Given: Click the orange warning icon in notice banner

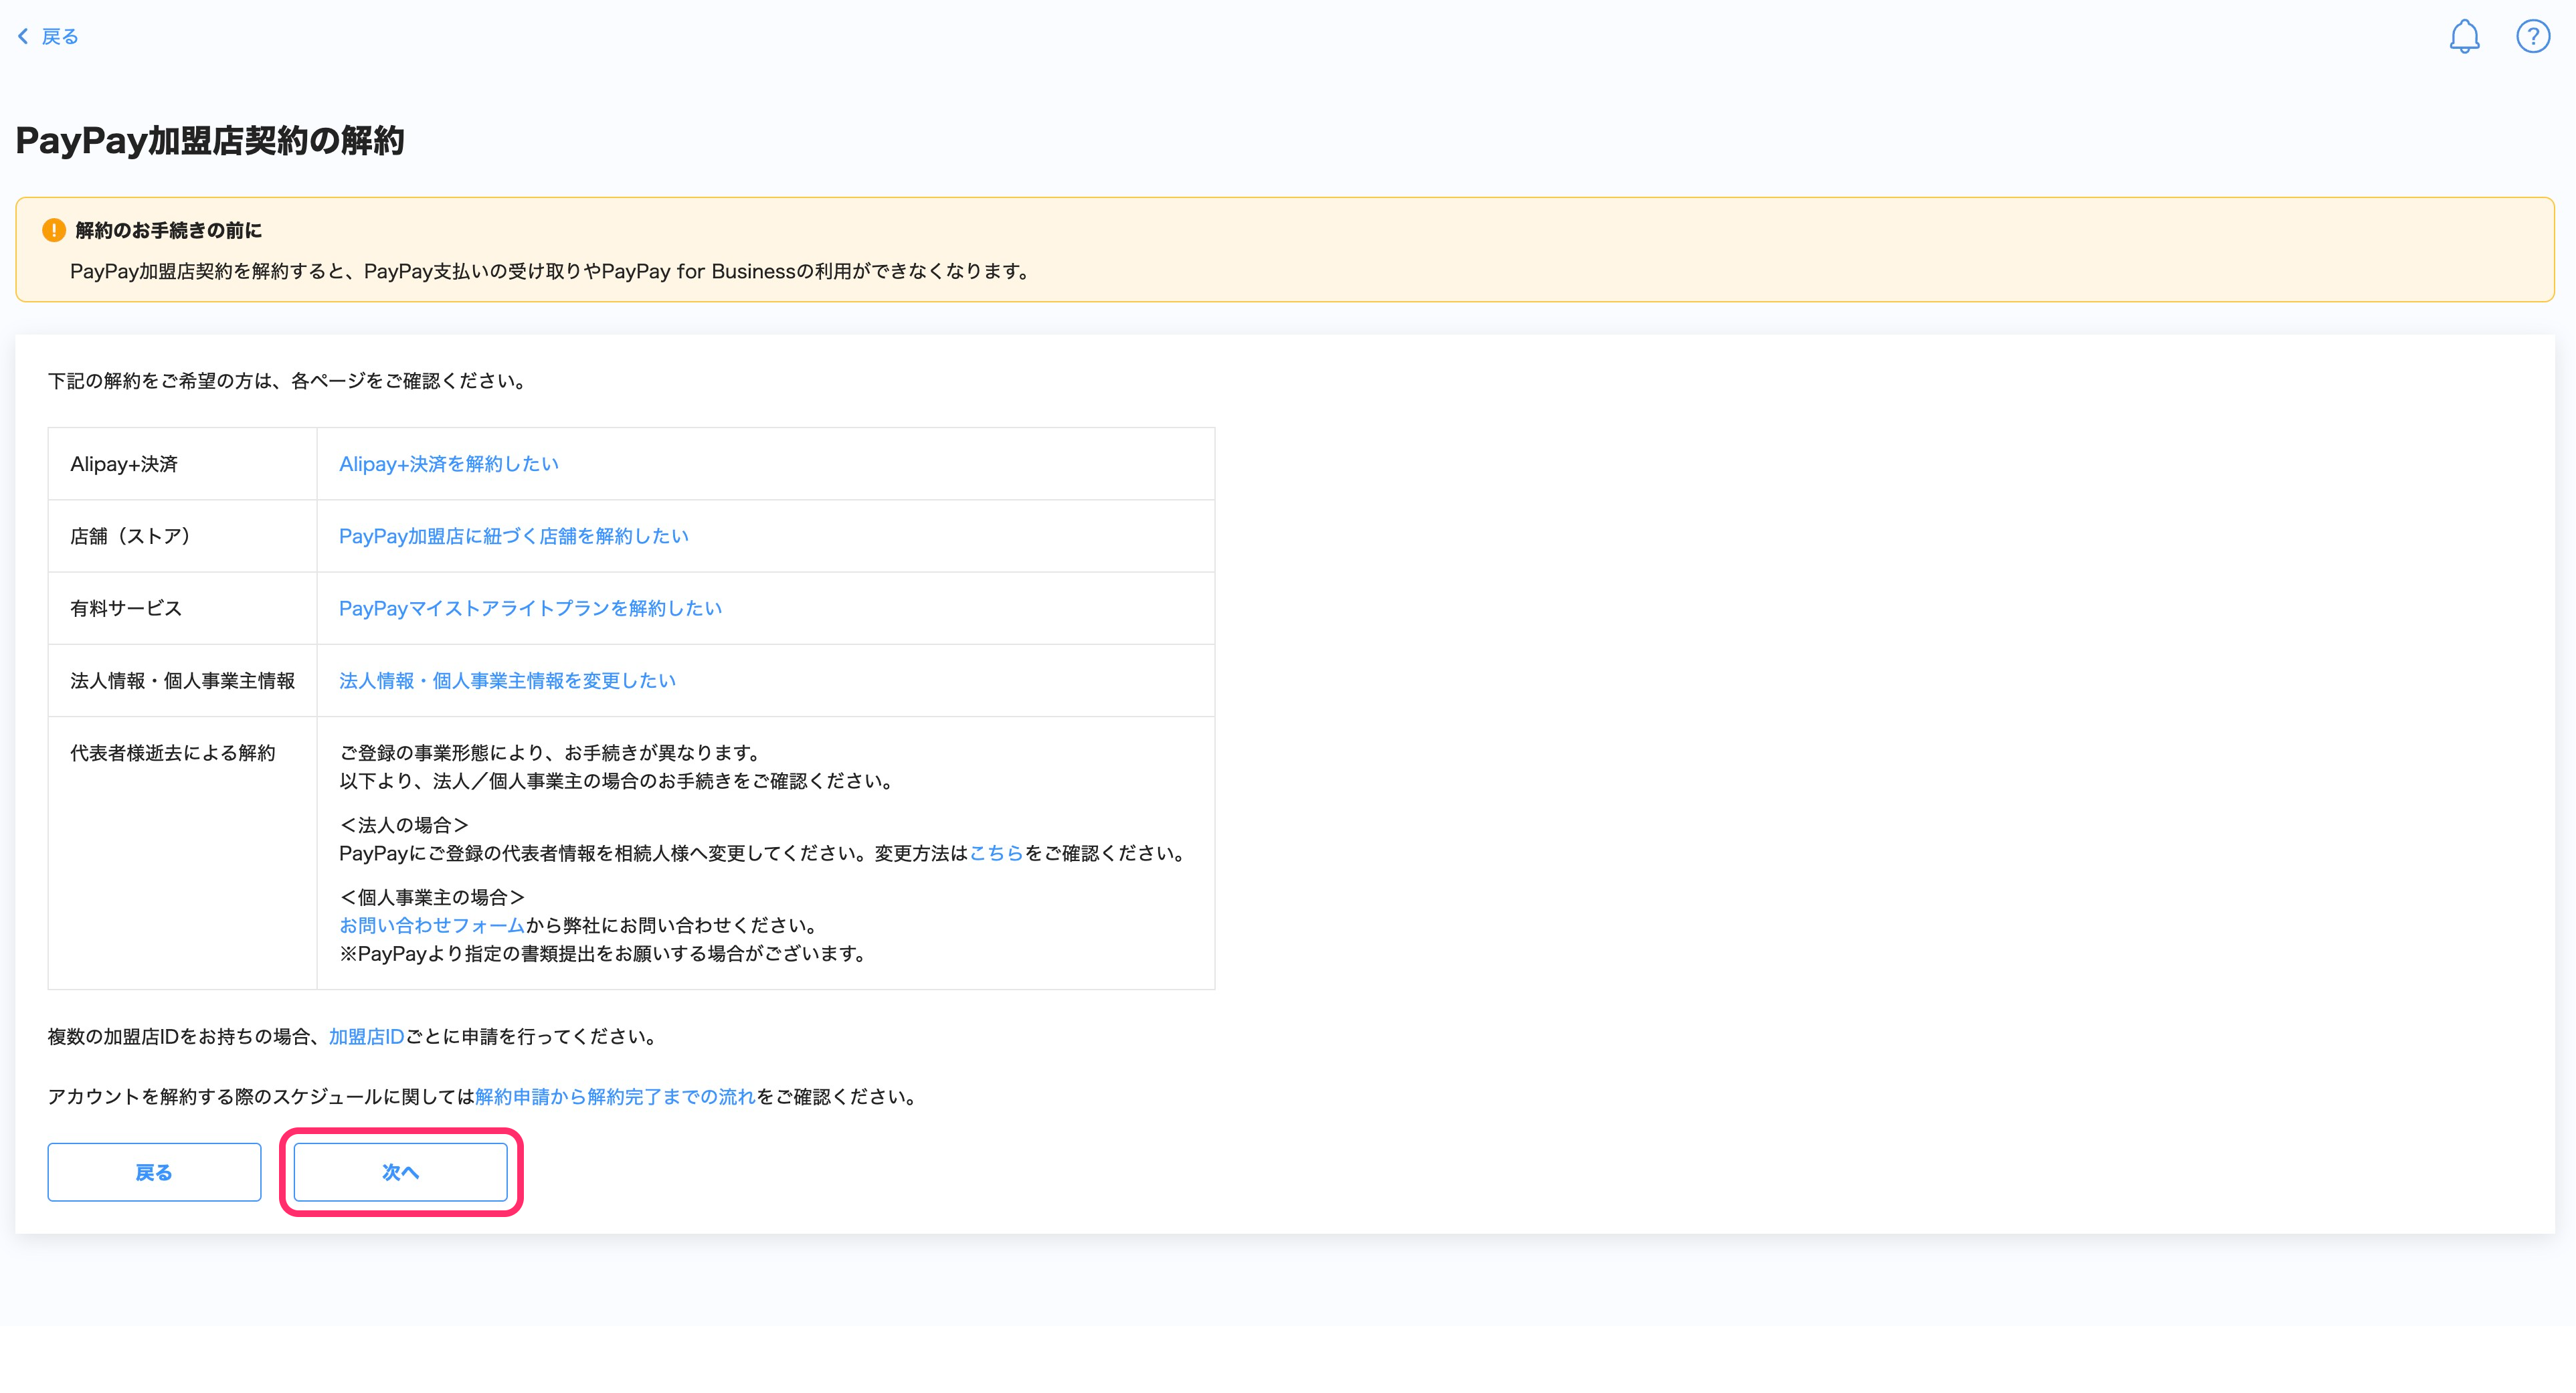Looking at the screenshot, I should tap(54, 230).
